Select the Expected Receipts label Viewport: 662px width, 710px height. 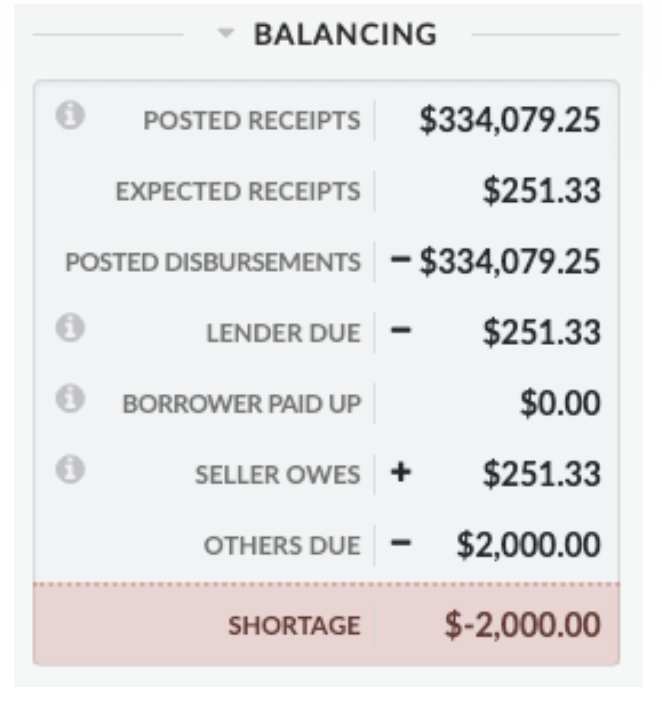click(237, 191)
